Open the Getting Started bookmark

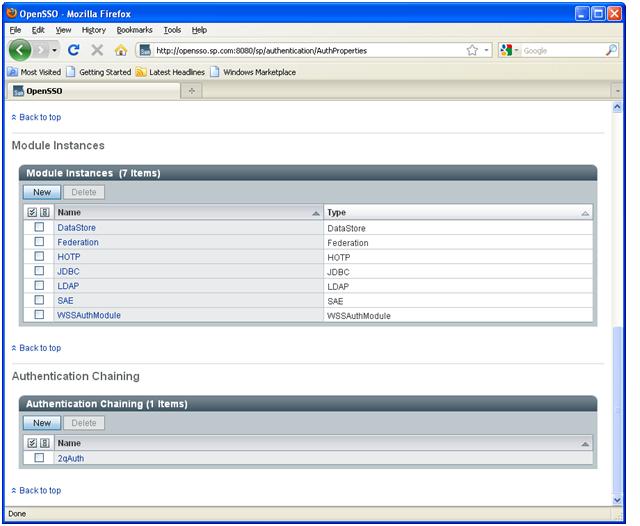click(x=99, y=72)
